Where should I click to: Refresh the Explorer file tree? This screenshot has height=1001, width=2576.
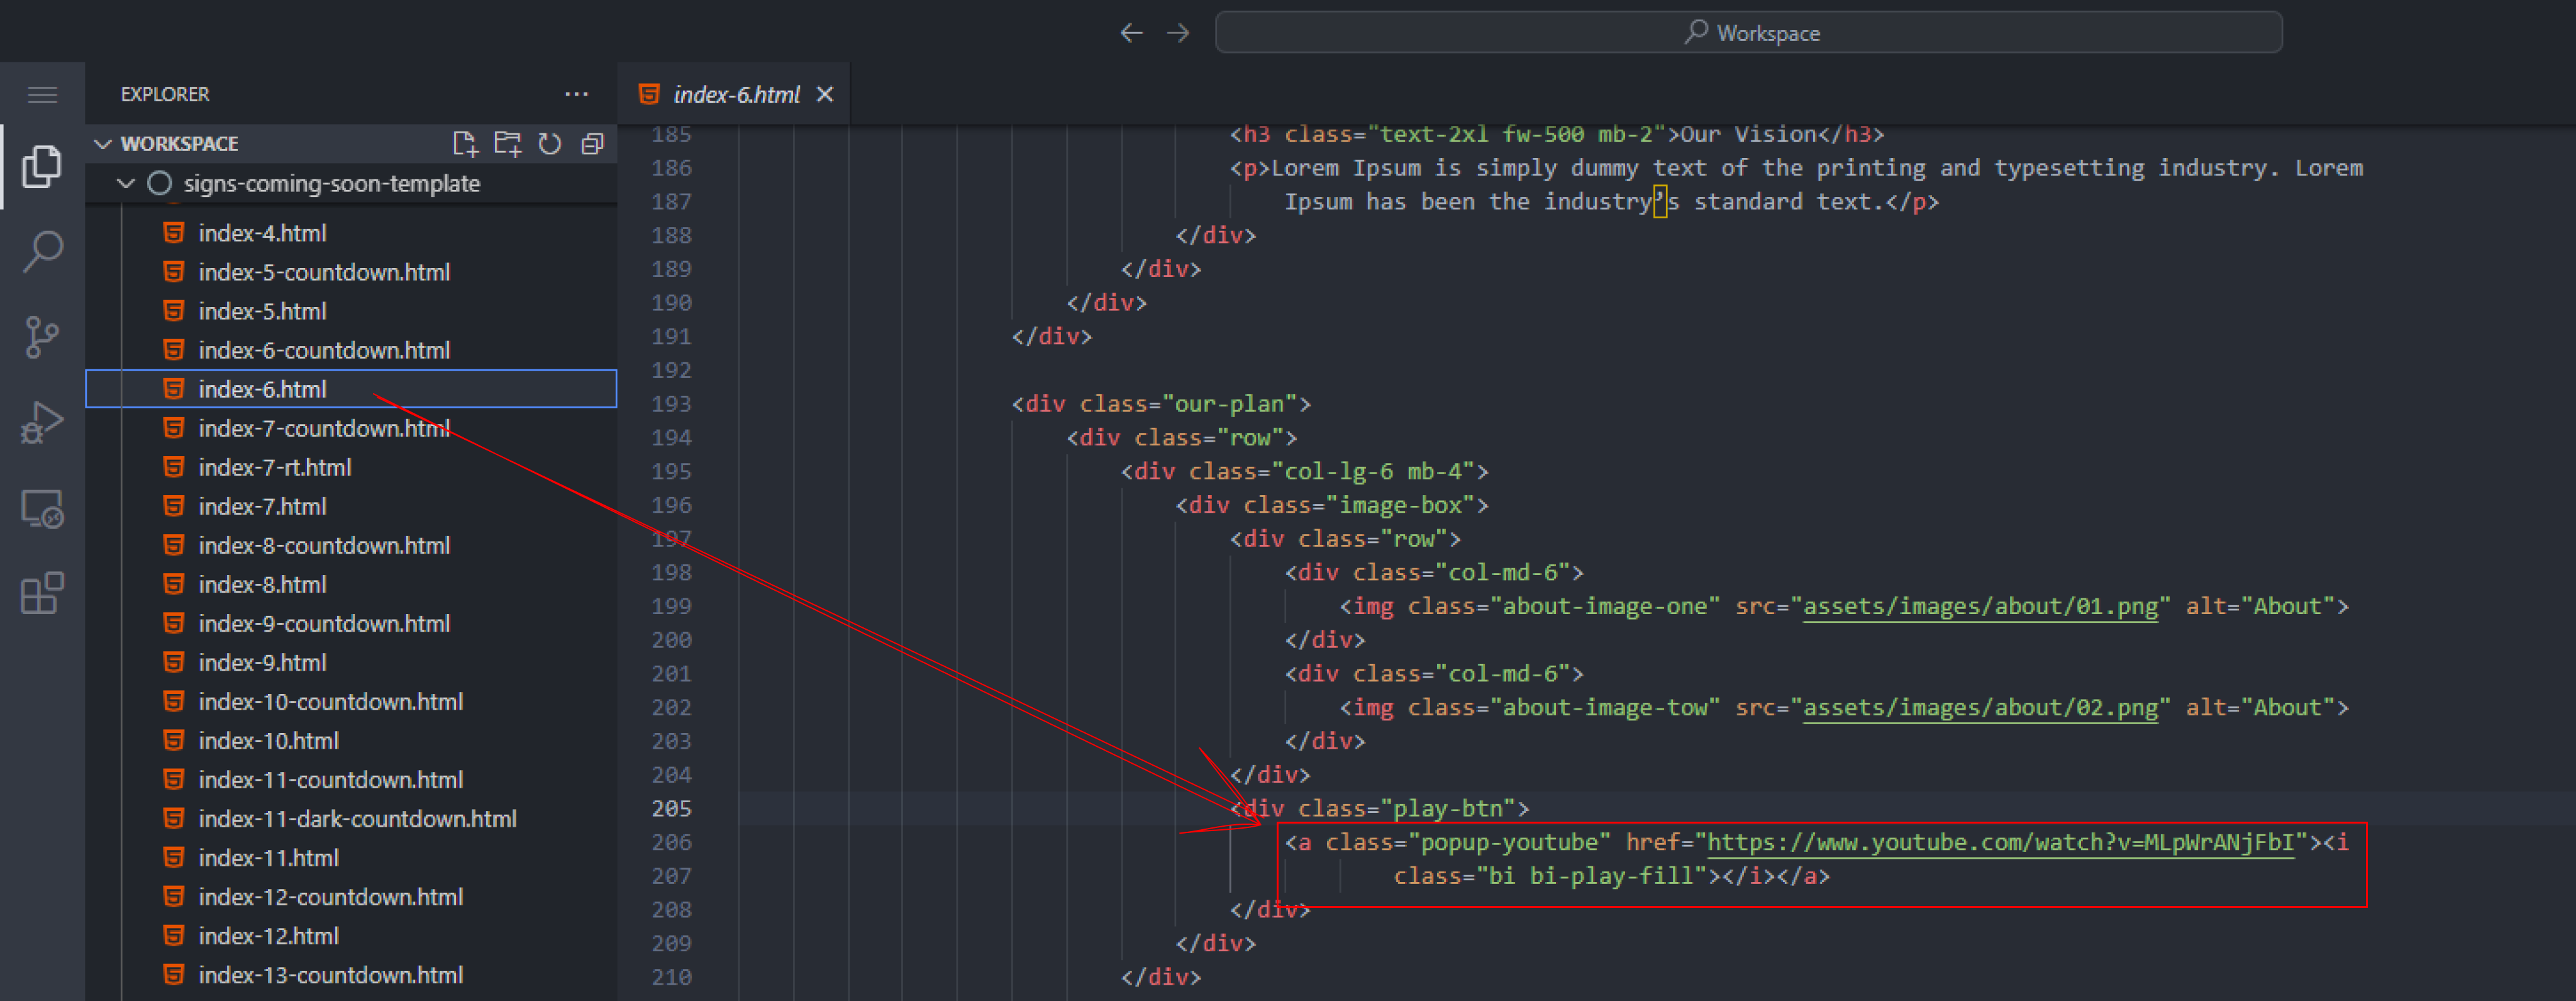pos(550,143)
